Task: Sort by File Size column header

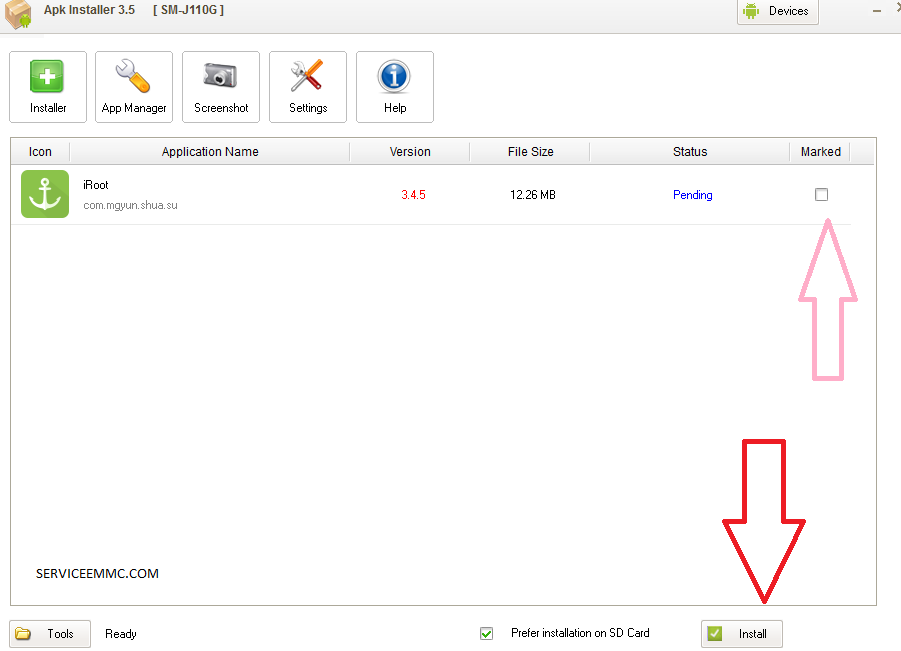Action: coord(530,152)
